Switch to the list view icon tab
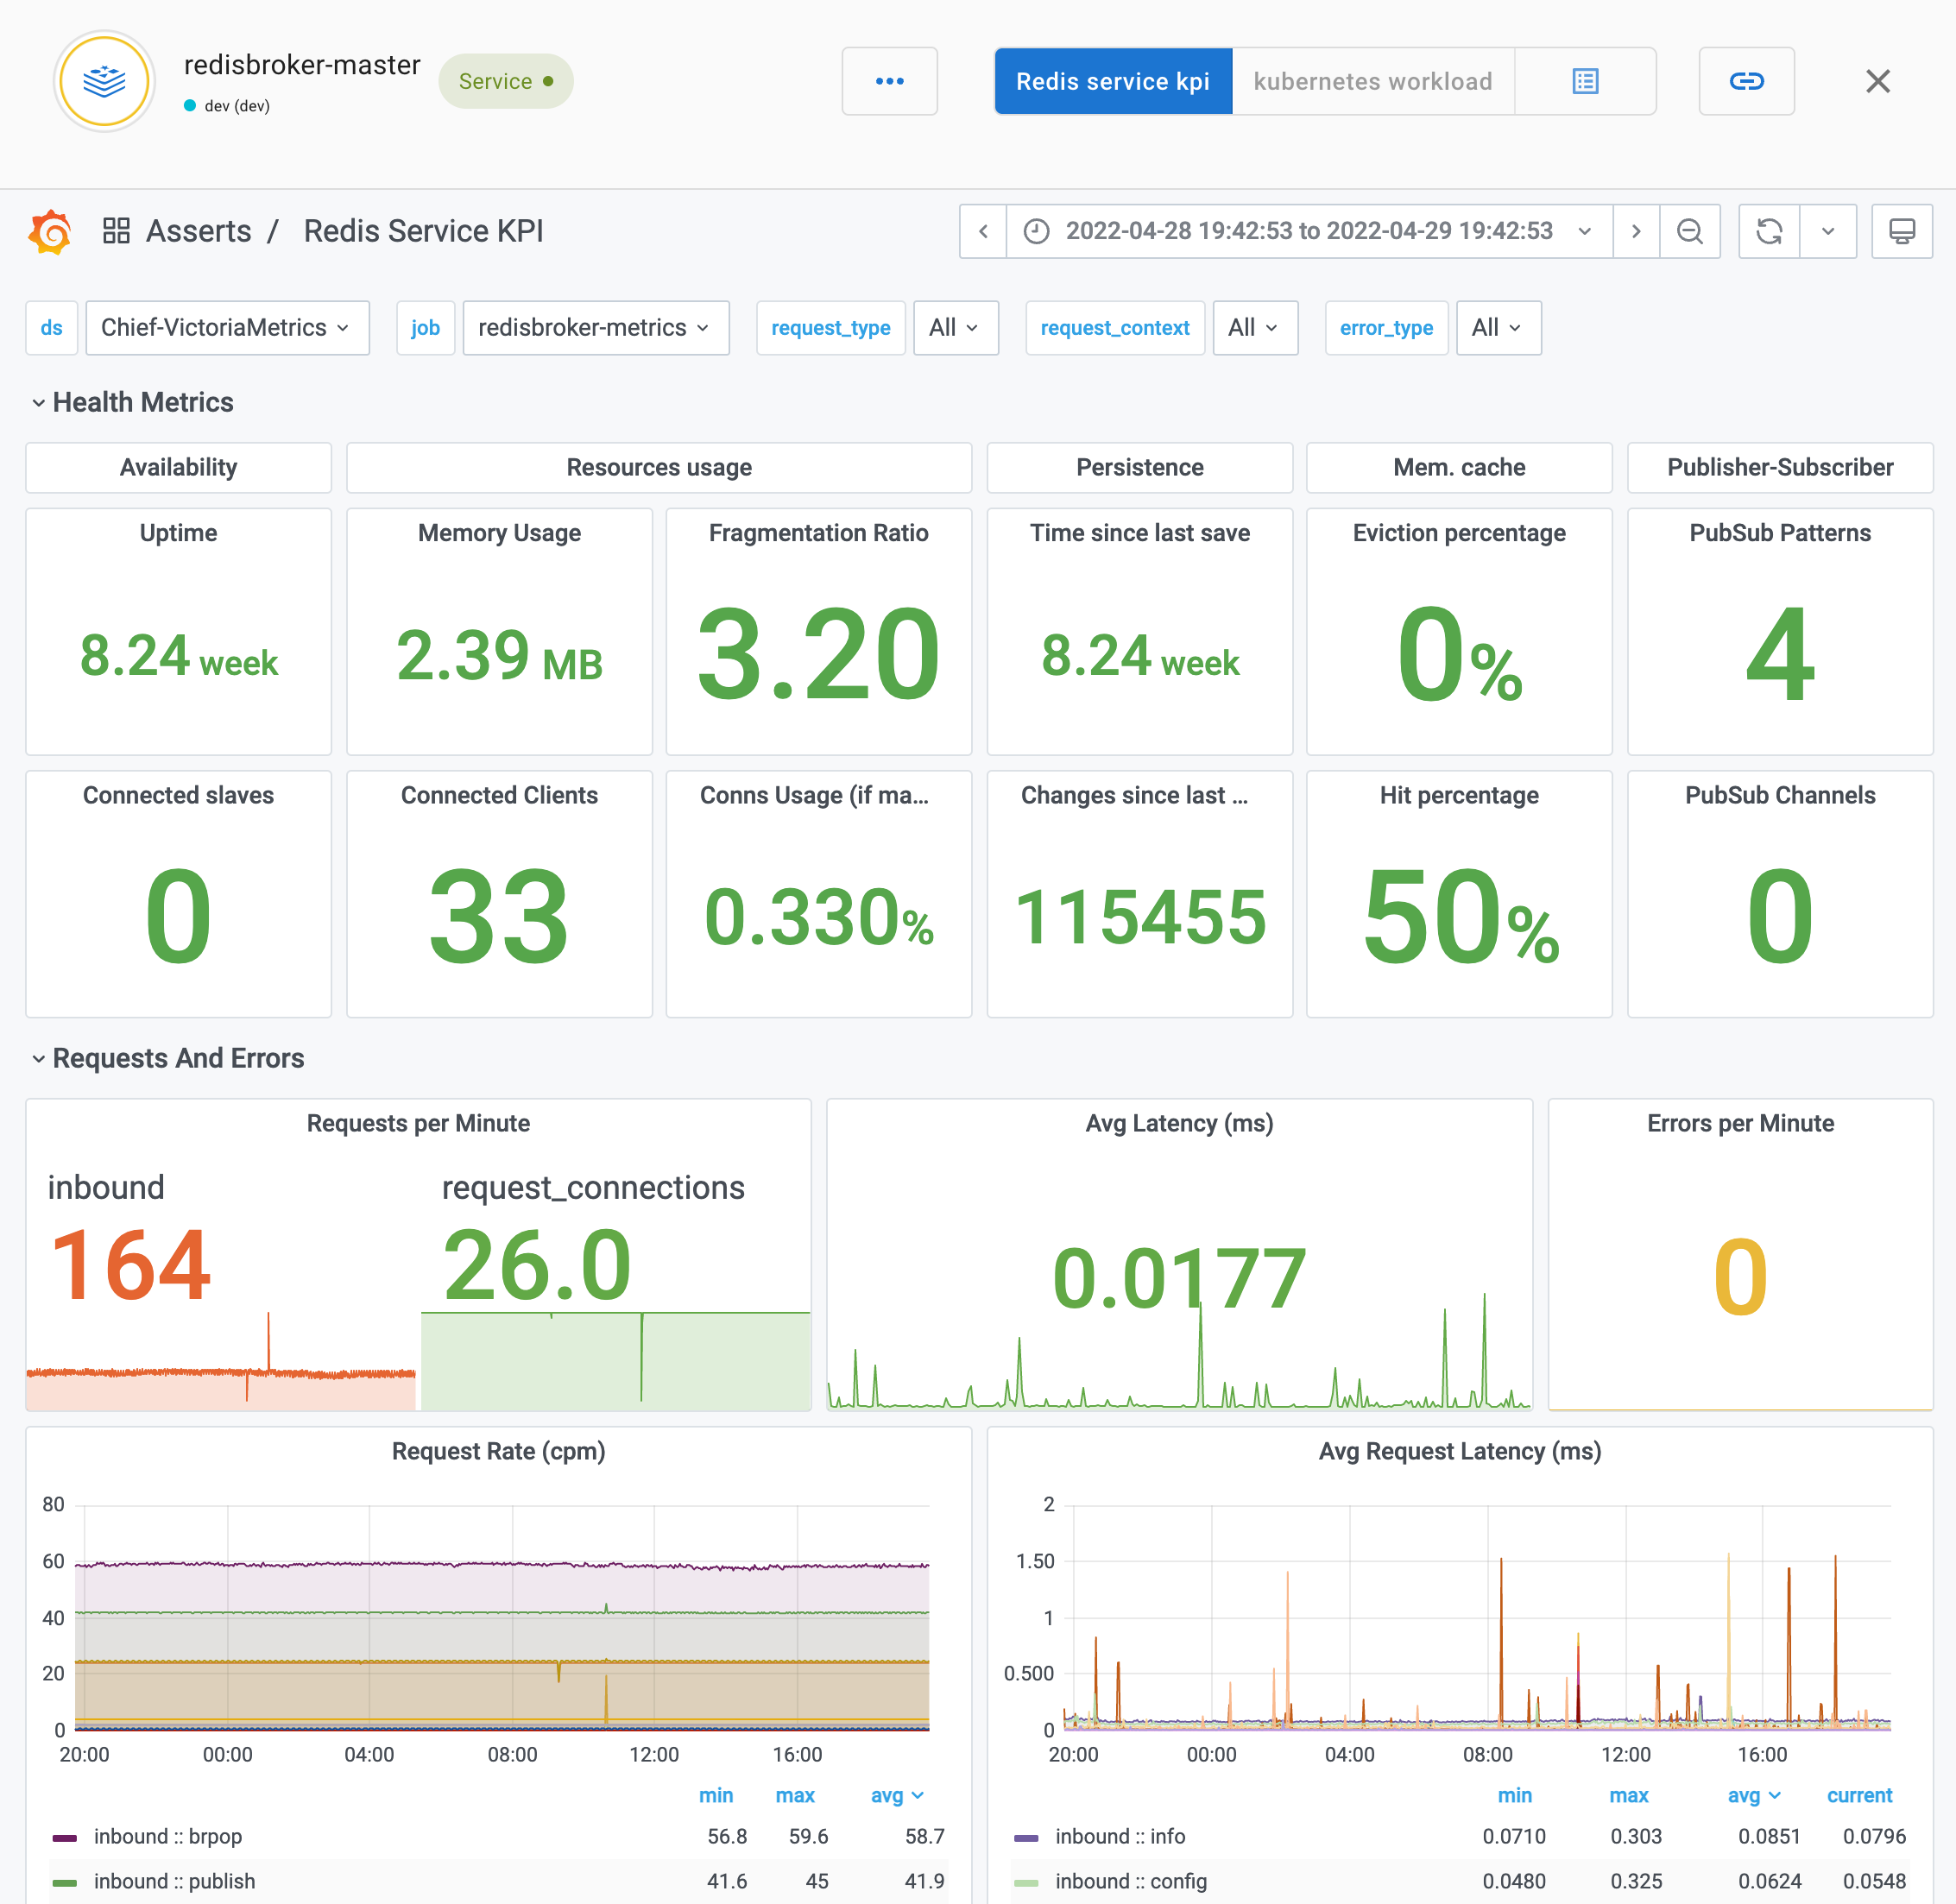1956x1904 pixels. click(x=1585, y=81)
